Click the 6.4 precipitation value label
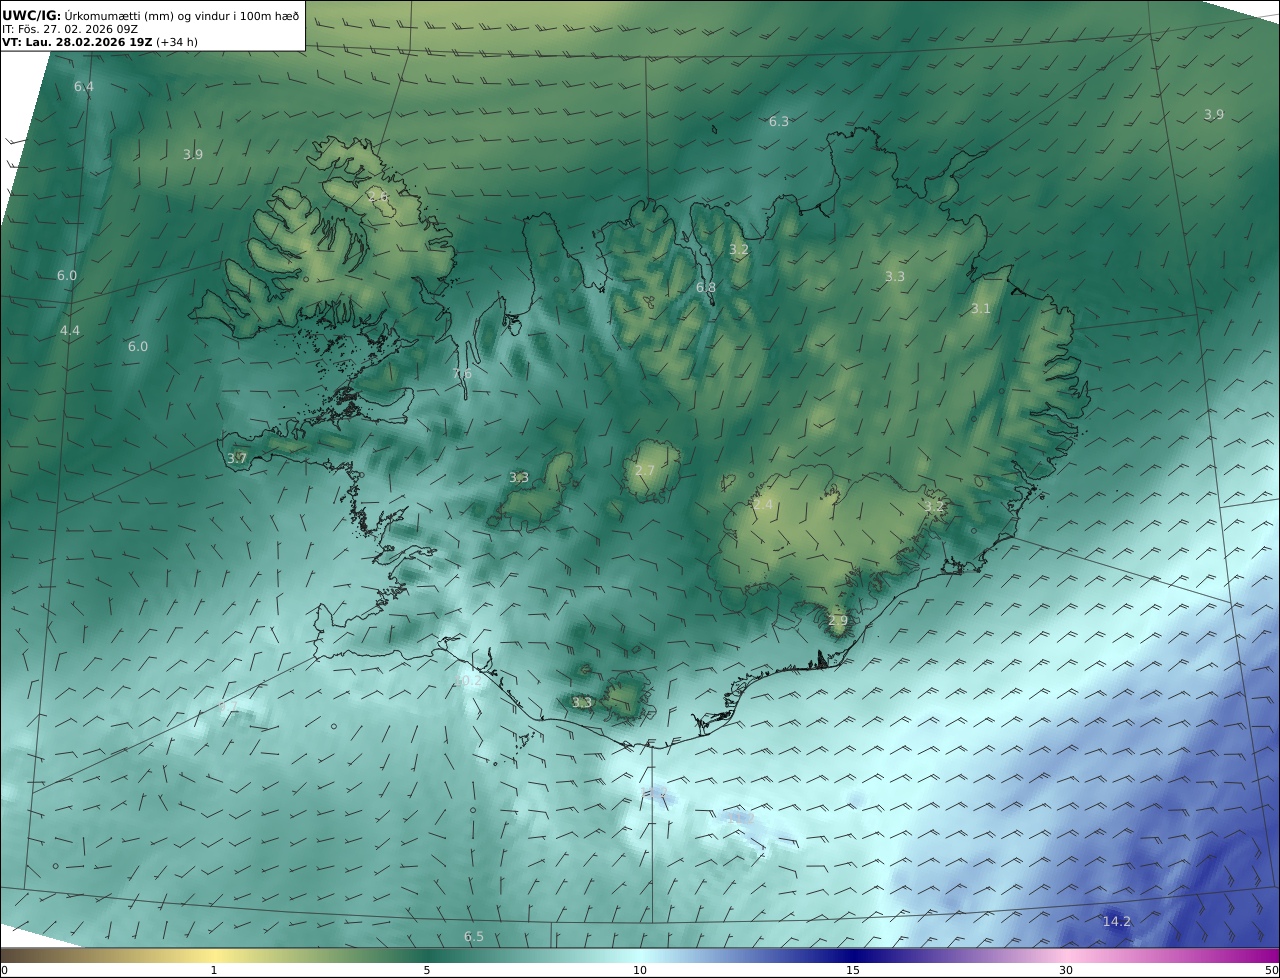This screenshot has width=1280, height=978. coord(84,87)
